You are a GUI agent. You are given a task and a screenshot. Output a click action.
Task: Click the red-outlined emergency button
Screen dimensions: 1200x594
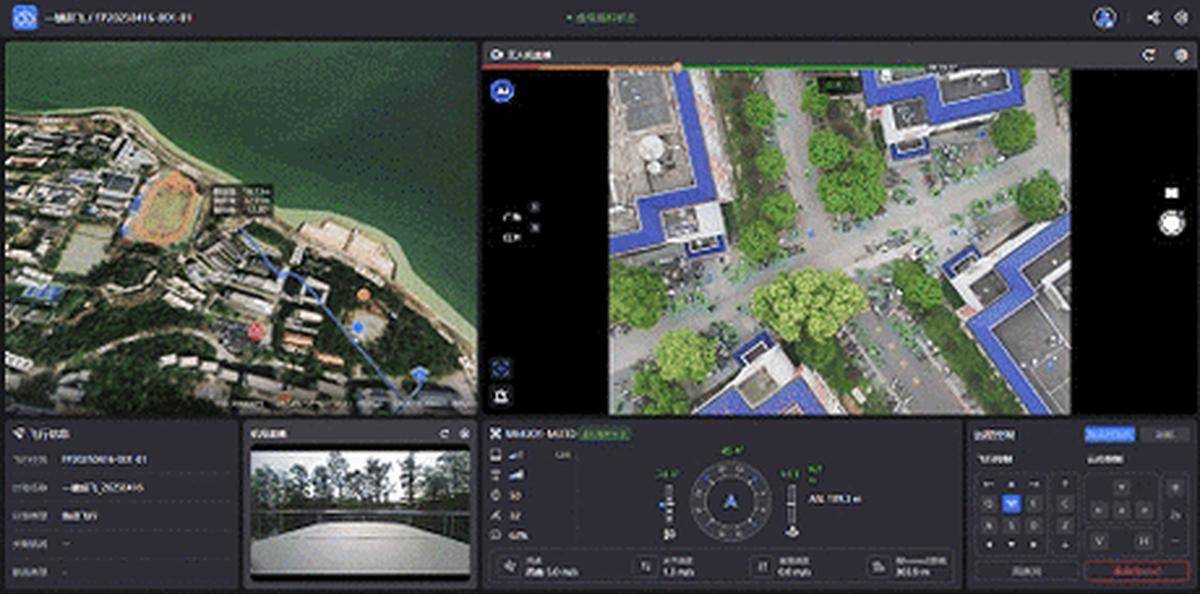(1136, 570)
